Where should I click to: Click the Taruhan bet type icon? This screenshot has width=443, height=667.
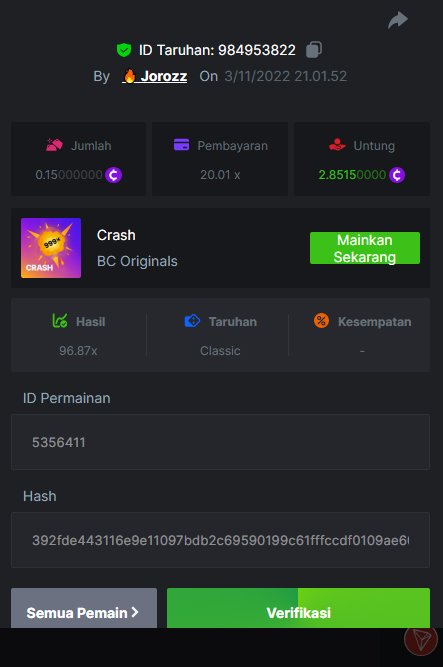pyautogui.click(x=192, y=321)
